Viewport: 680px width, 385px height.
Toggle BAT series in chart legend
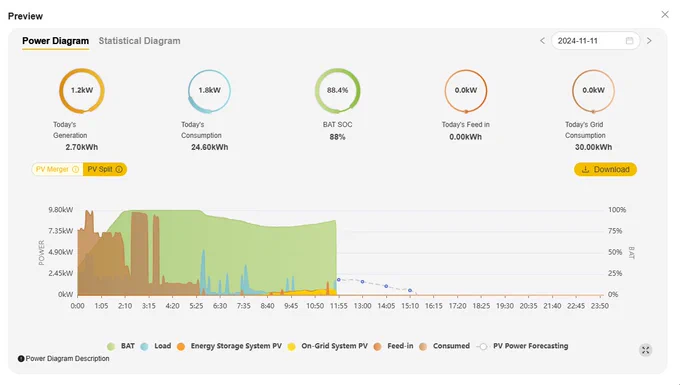tap(121, 346)
